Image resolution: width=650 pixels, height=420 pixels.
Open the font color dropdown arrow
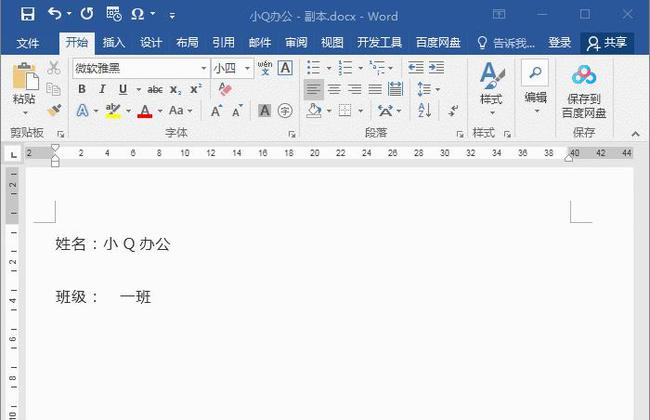[x=160, y=111]
